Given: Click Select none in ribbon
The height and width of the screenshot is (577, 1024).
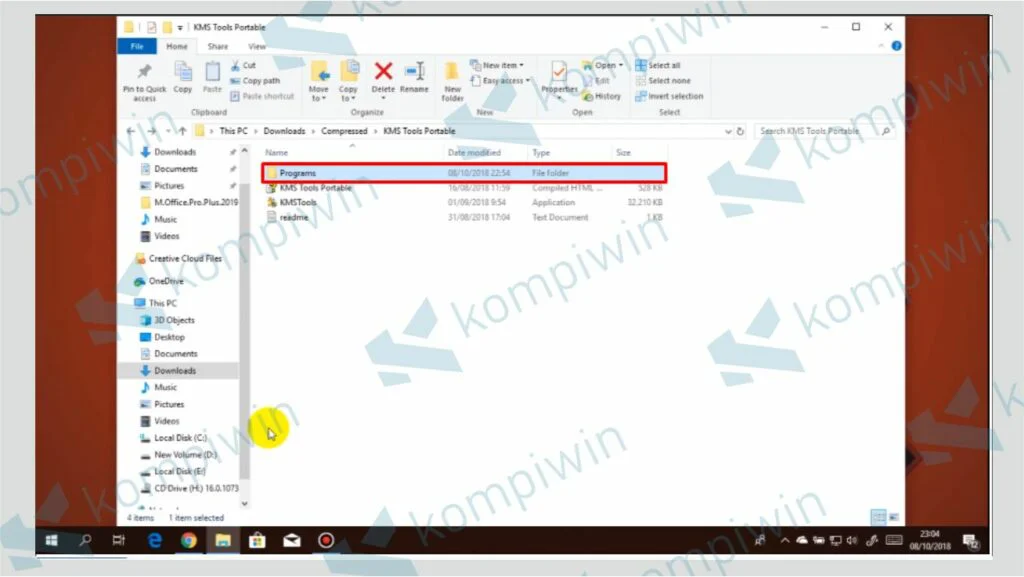Looking at the screenshot, I should coord(664,81).
